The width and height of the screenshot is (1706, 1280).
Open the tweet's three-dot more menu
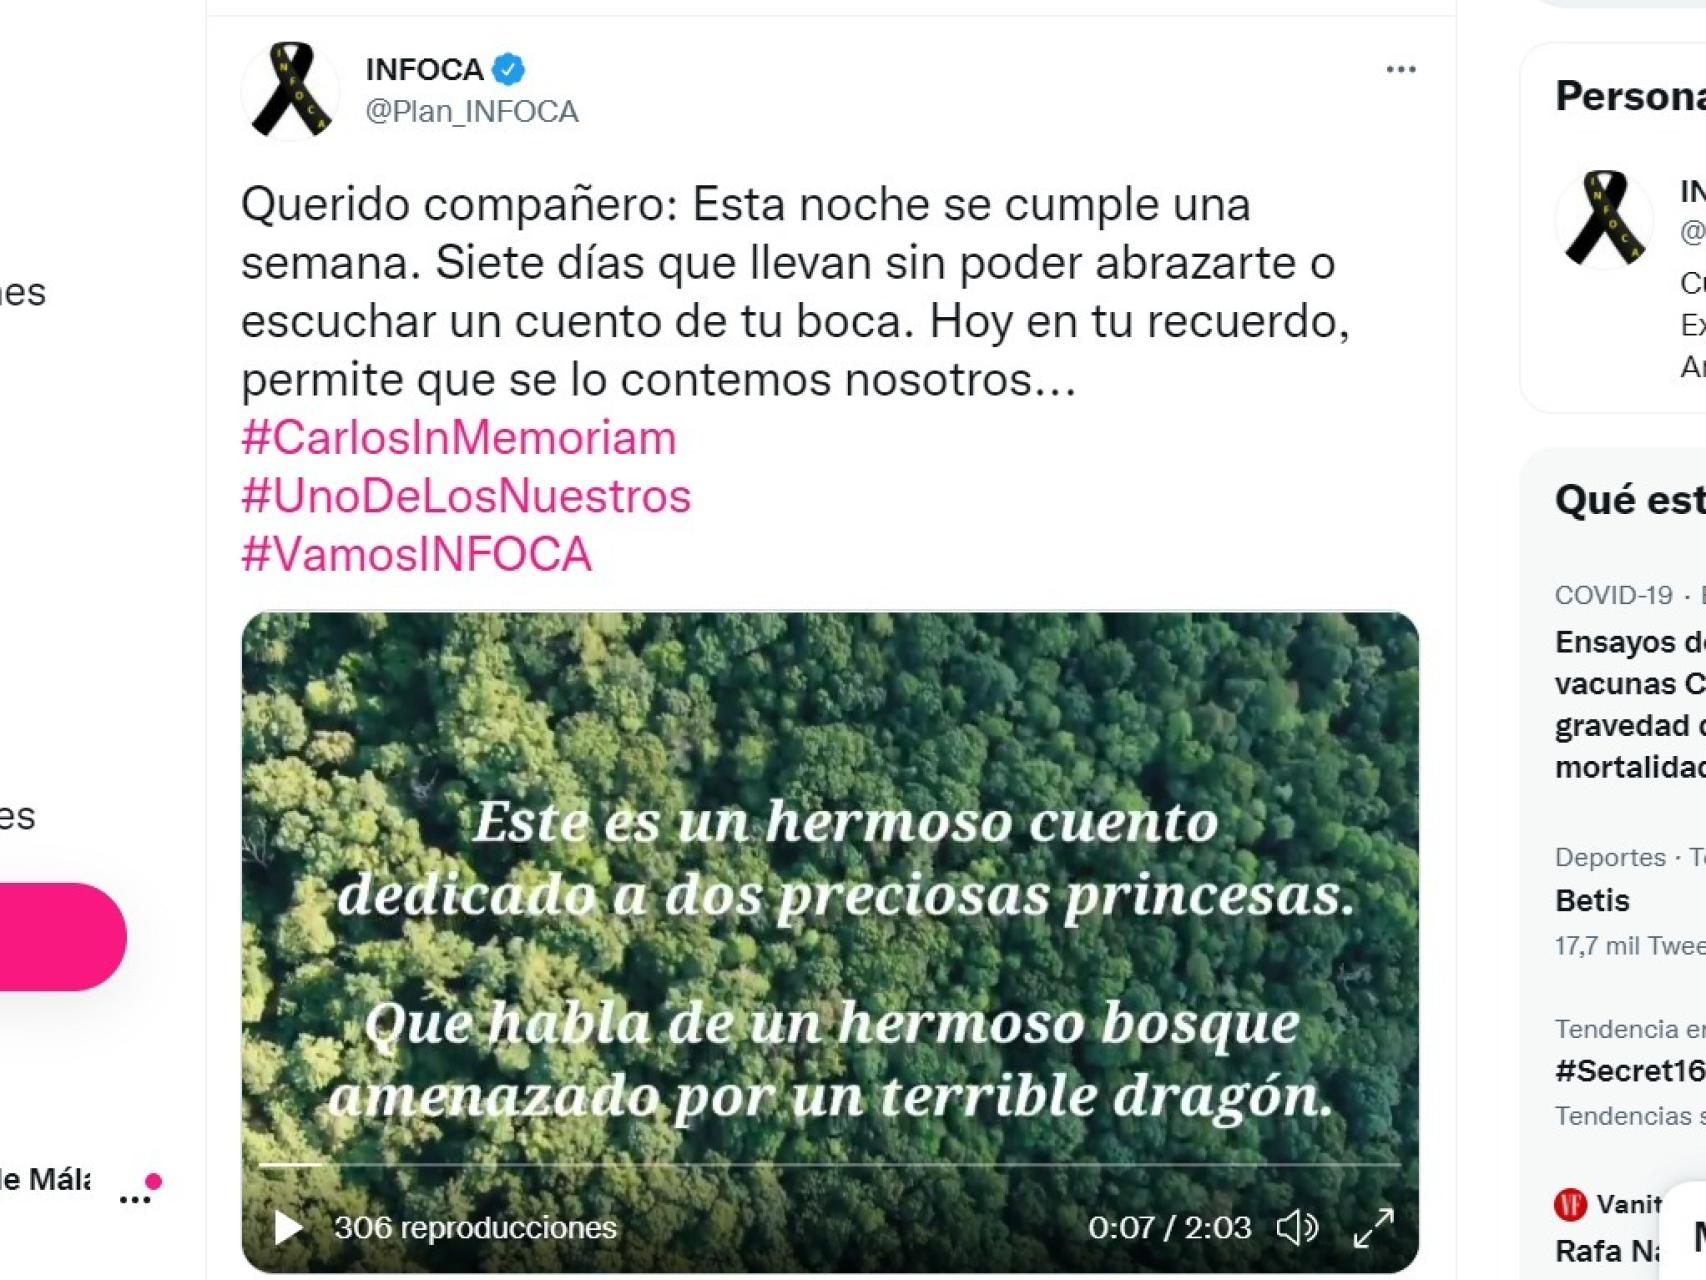(1400, 69)
